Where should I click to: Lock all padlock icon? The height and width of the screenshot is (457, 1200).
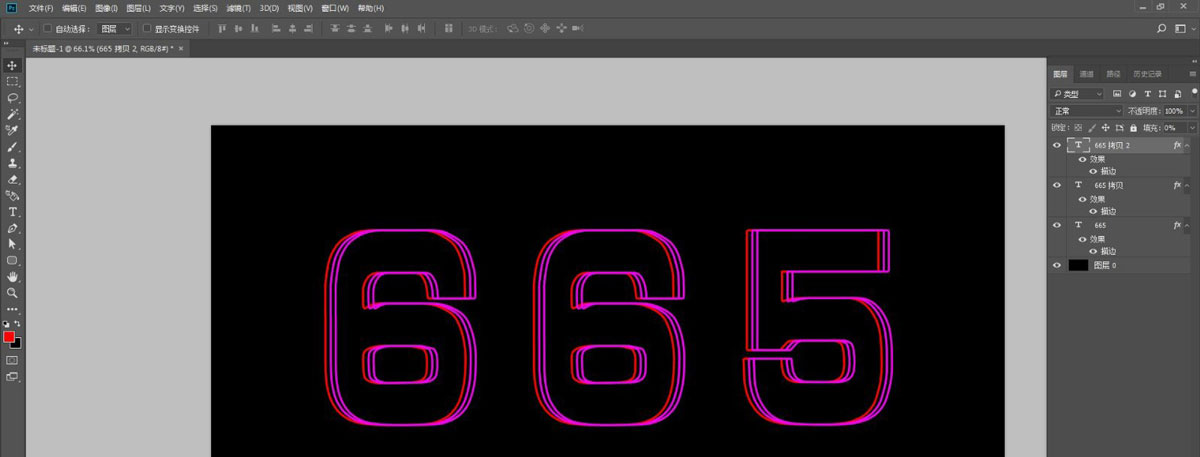tap(1132, 128)
